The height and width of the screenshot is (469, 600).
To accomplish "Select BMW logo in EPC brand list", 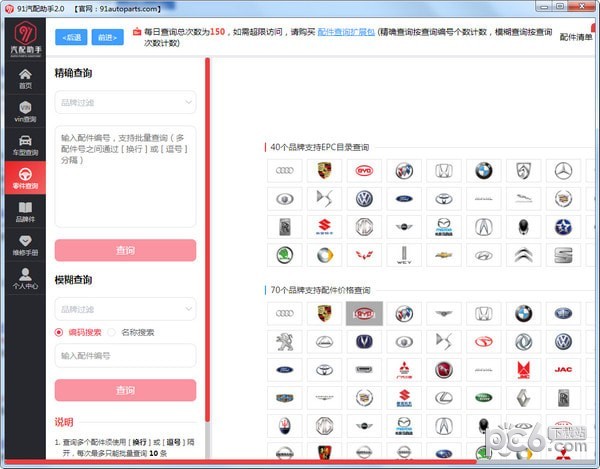I will coord(484,171).
